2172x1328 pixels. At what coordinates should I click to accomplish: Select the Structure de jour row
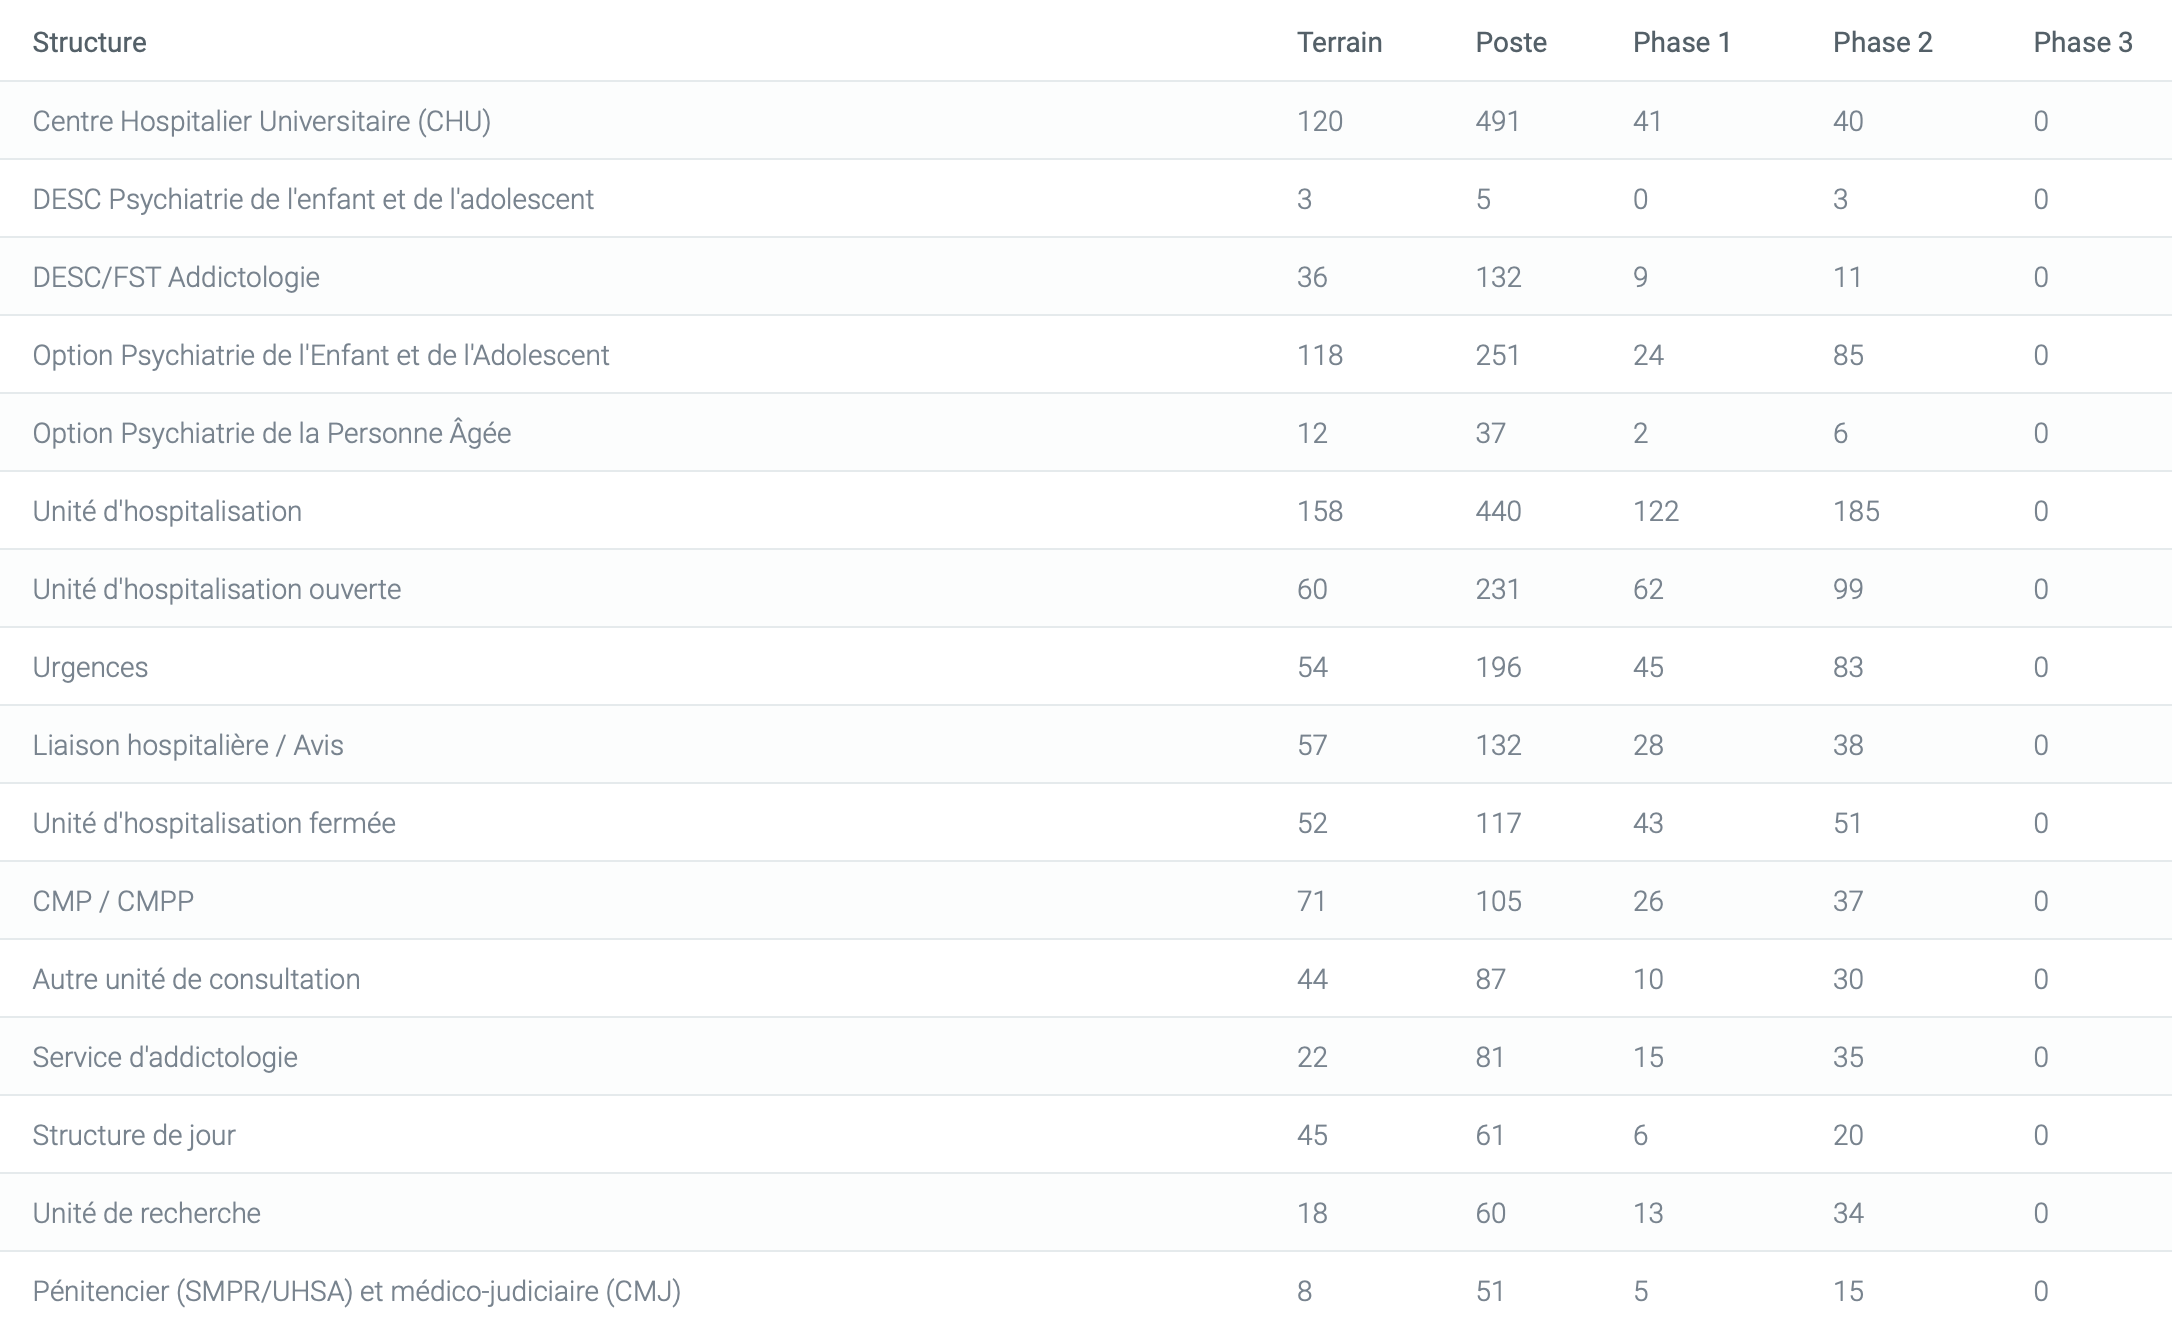coord(134,1135)
